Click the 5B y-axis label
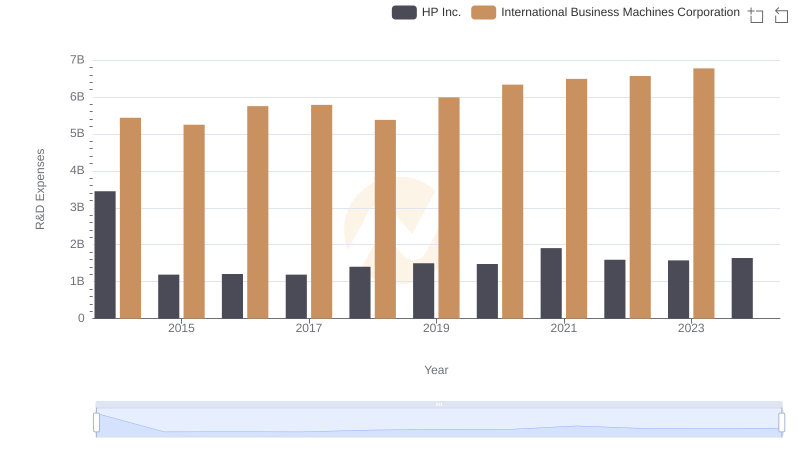Image resolution: width=800 pixels, height=461 pixels. [77, 134]
